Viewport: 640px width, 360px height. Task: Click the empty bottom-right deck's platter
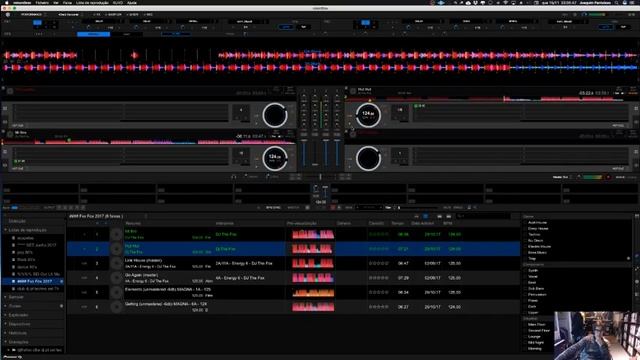tap(368, 158)
